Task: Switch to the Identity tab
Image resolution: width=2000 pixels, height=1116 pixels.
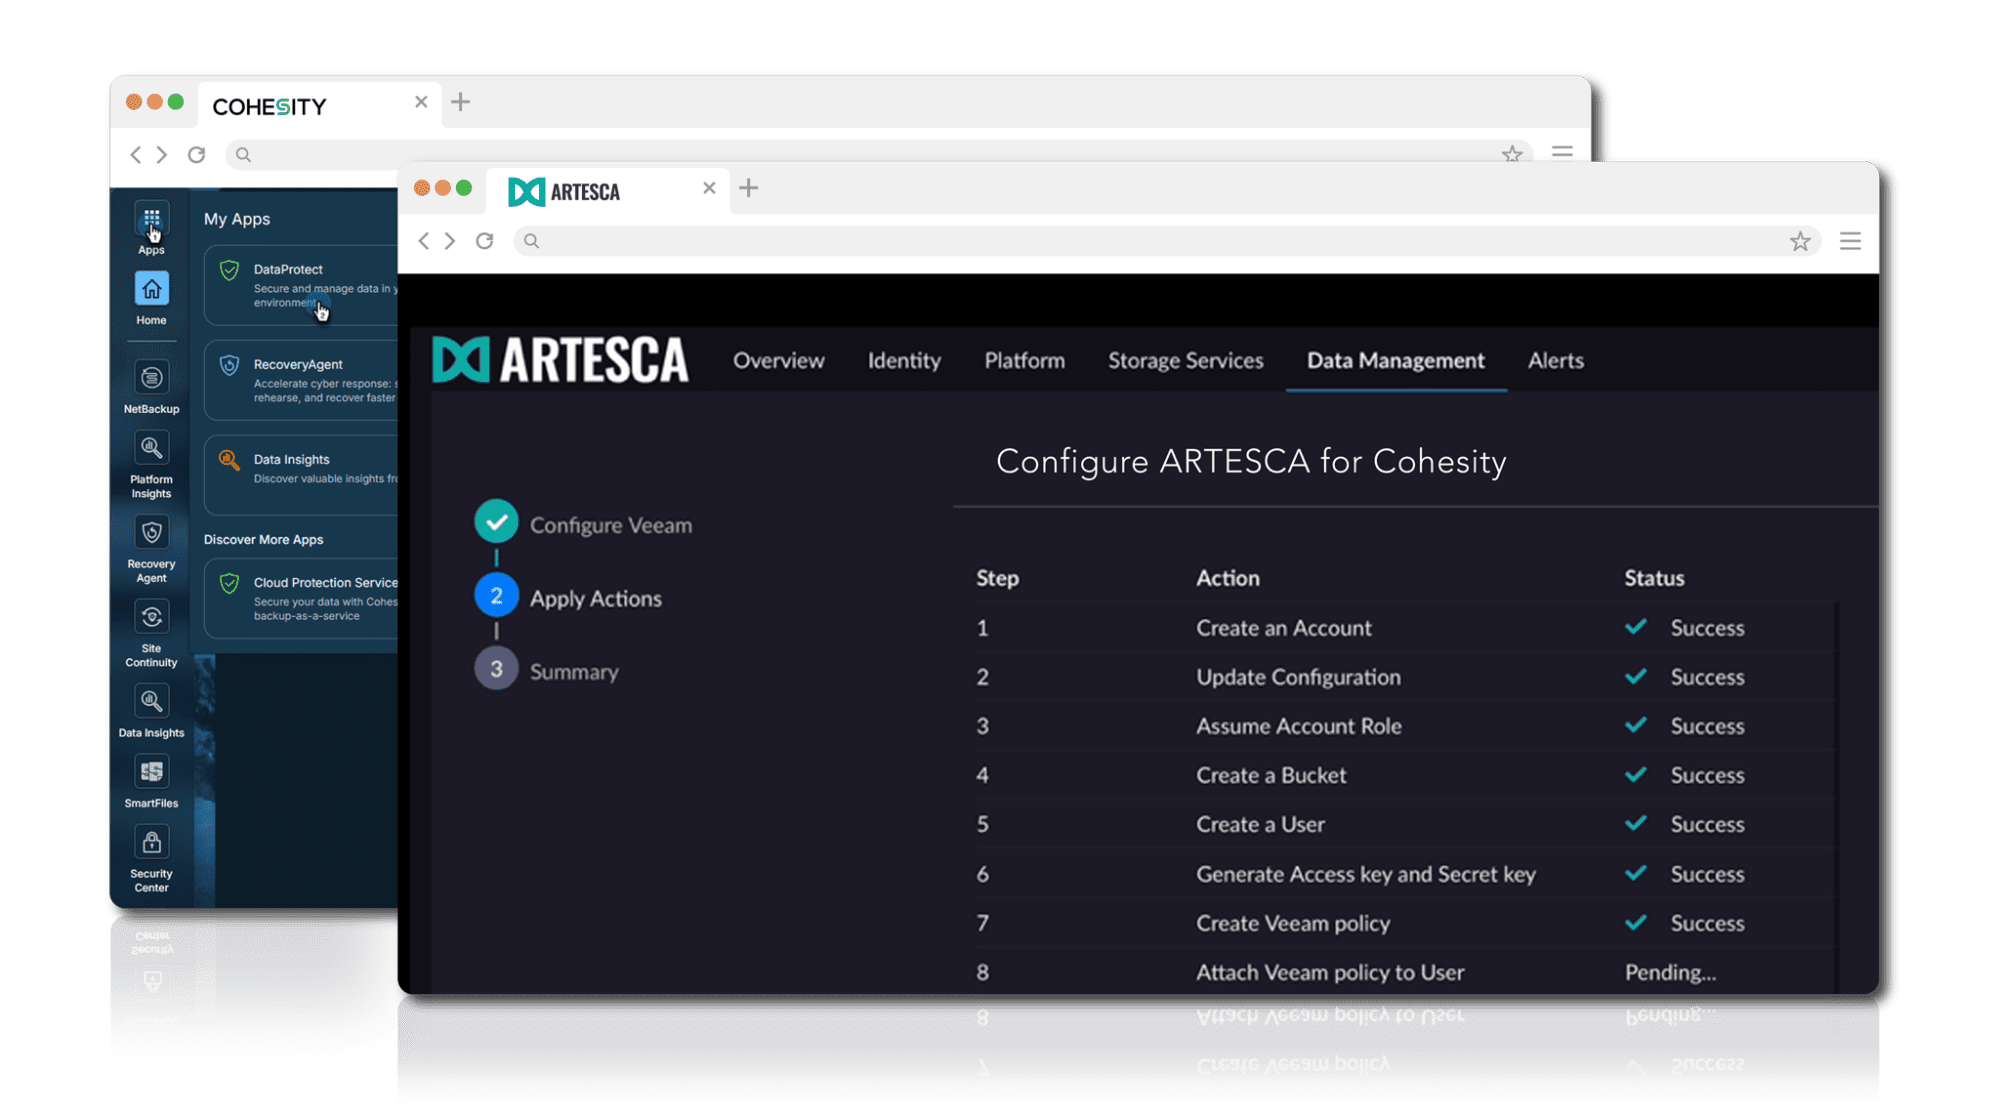Action: point(904,361)
